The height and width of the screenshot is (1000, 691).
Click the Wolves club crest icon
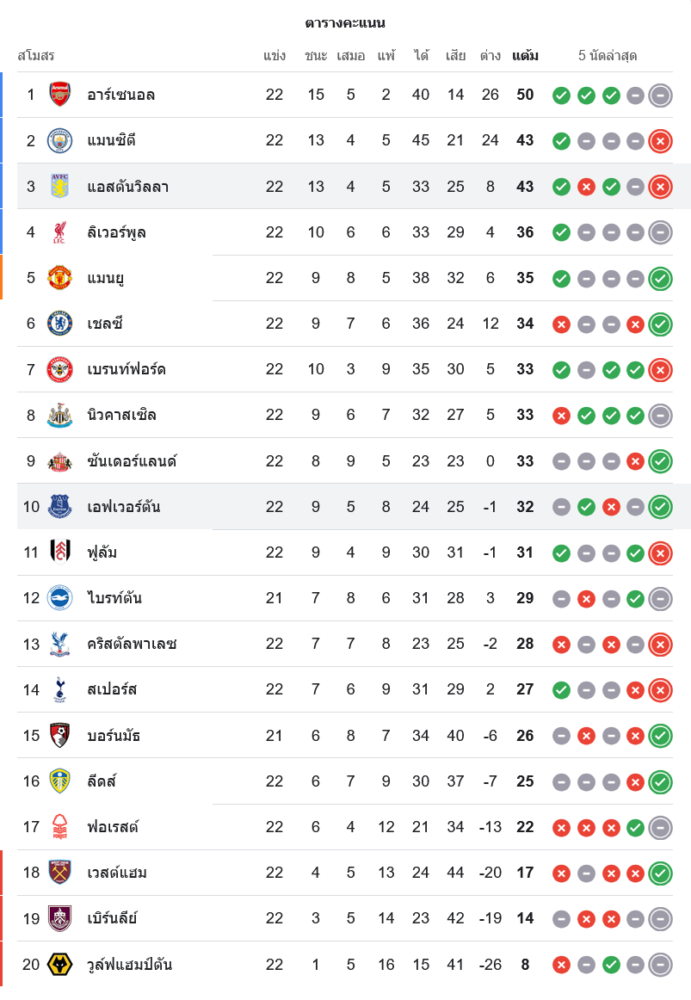click(60, 964)
